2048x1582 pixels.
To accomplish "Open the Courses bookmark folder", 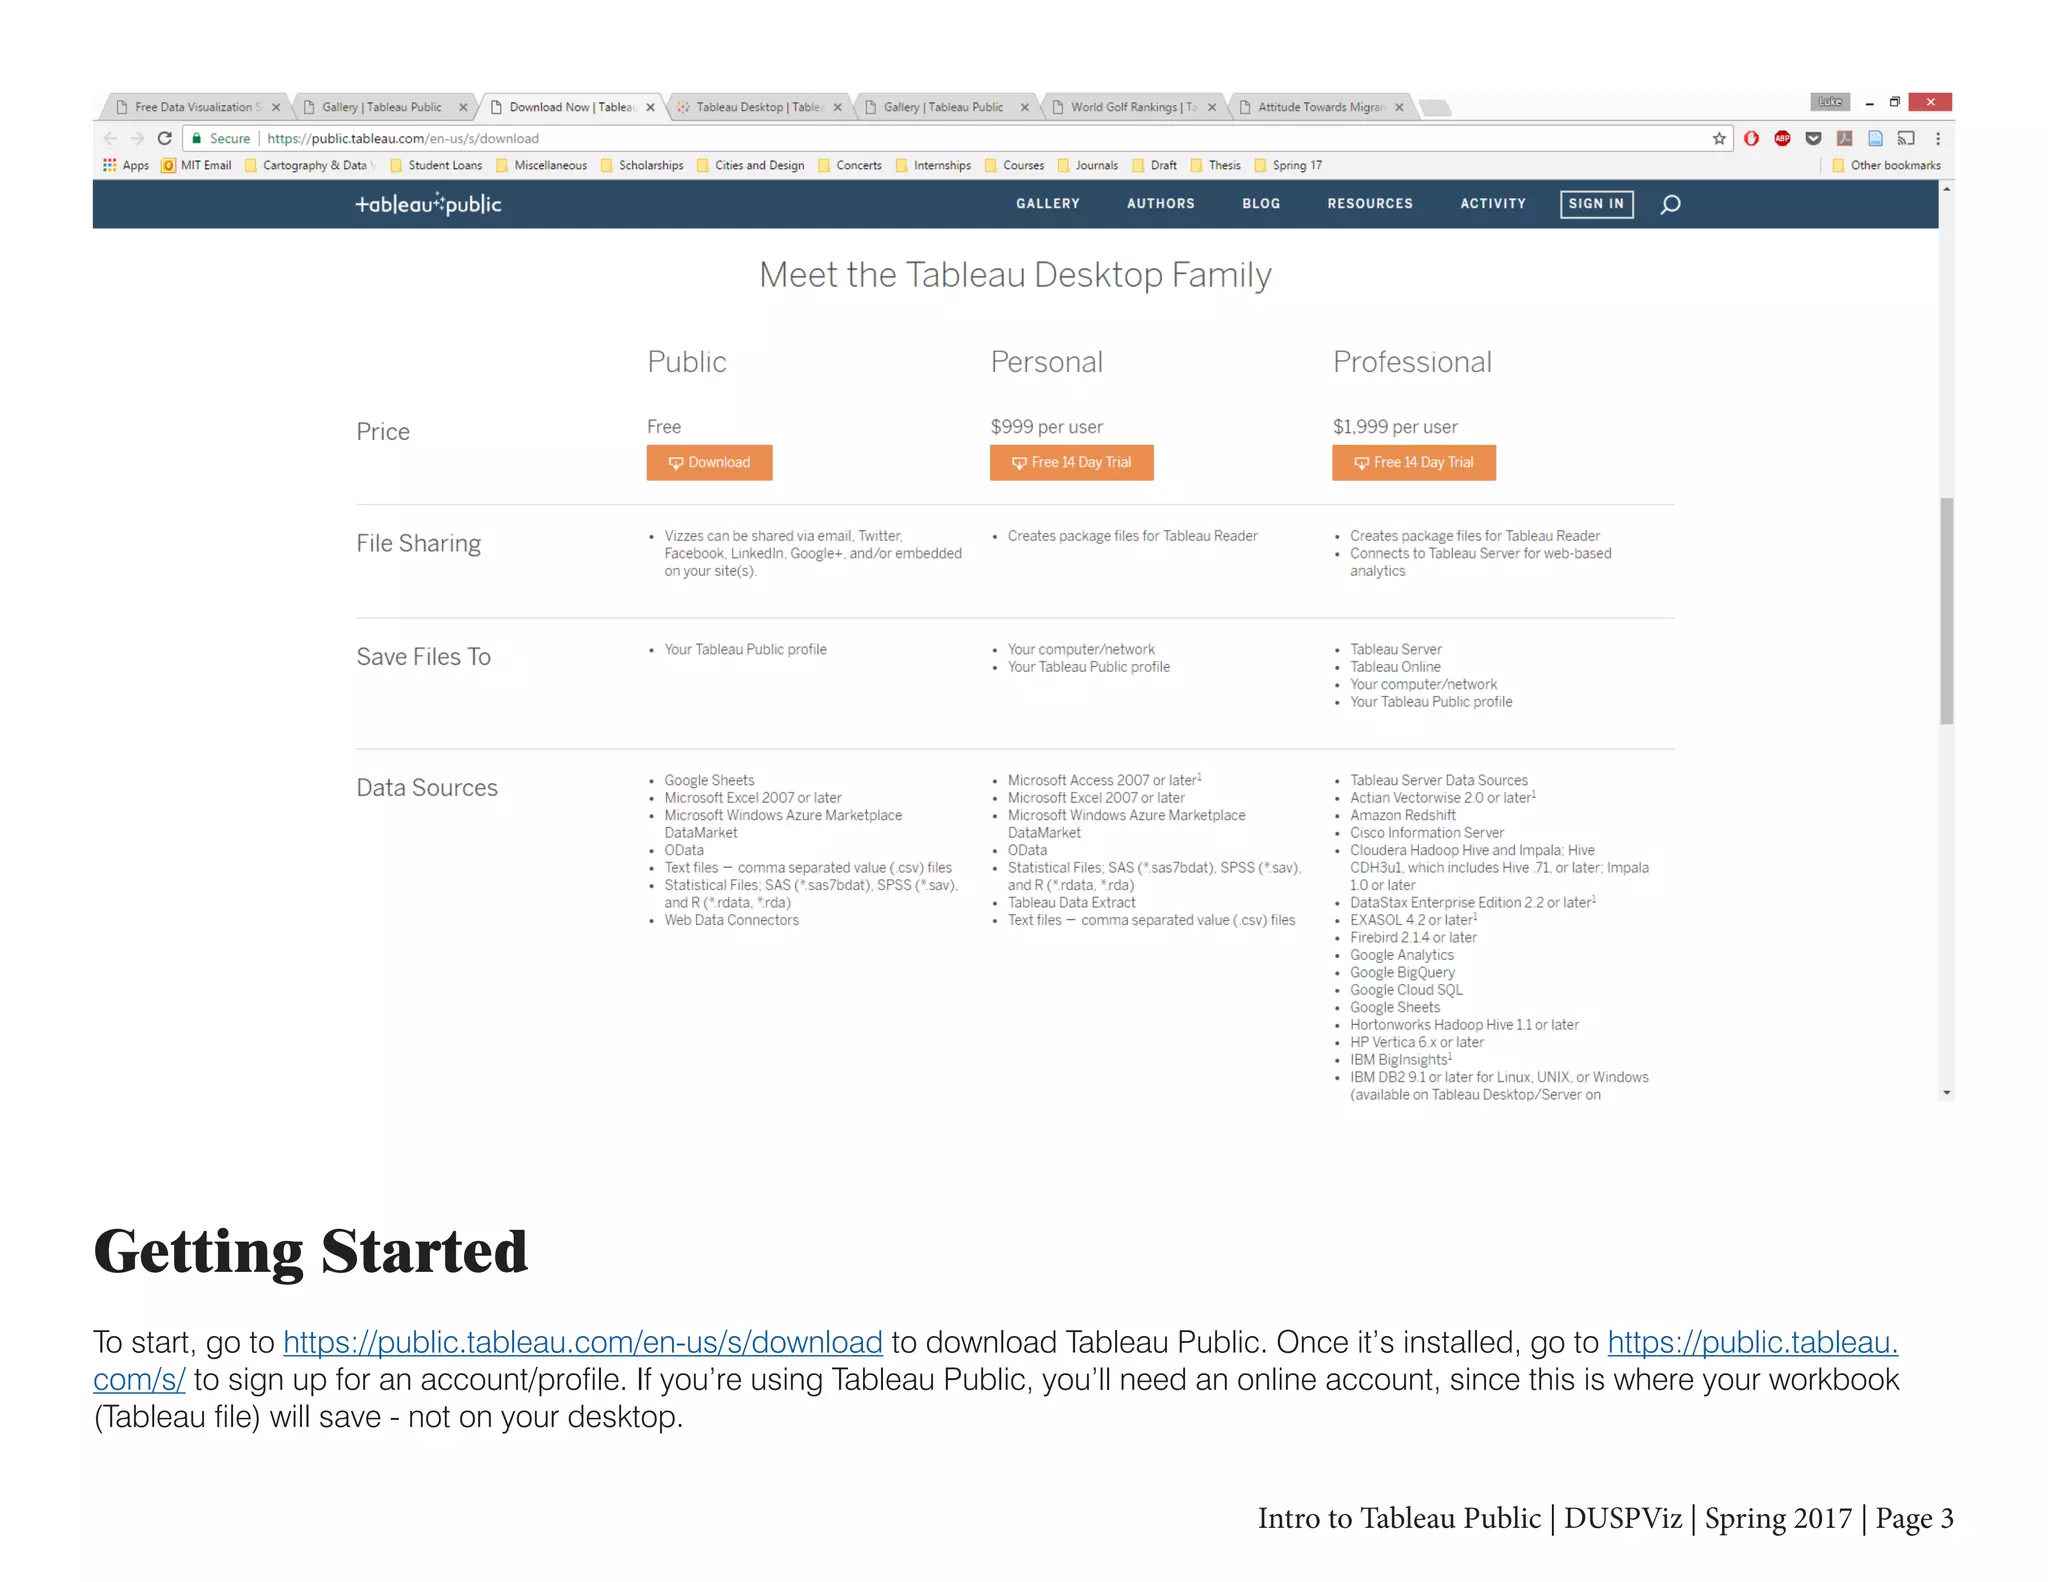I will click(1014, 165).
